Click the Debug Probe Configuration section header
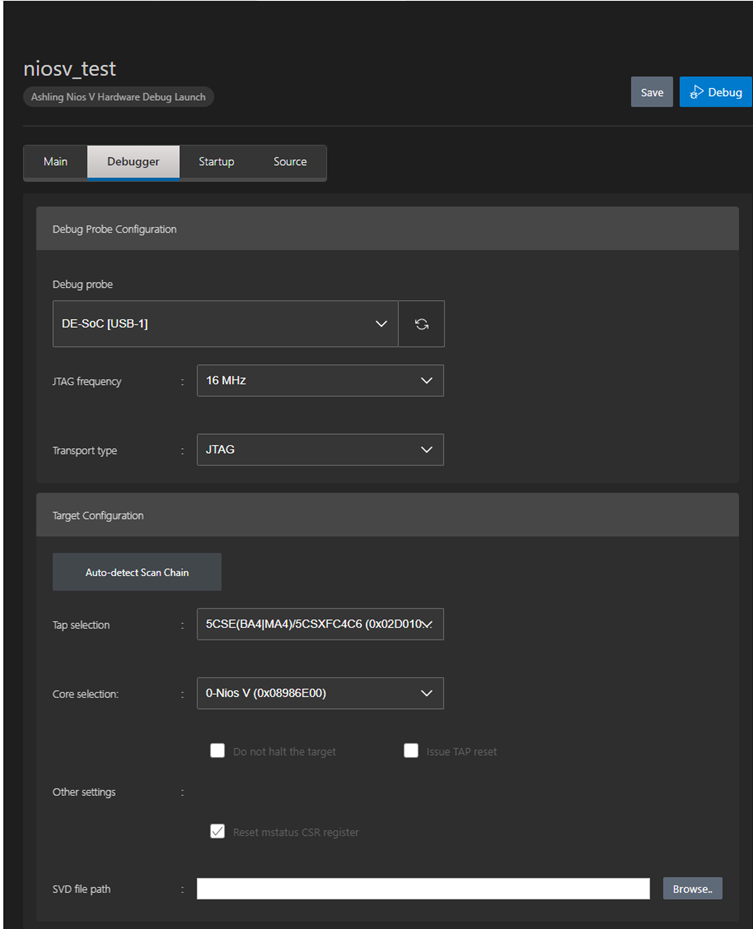The height and width of the screenshot is (929, 753). pos(387,229)
